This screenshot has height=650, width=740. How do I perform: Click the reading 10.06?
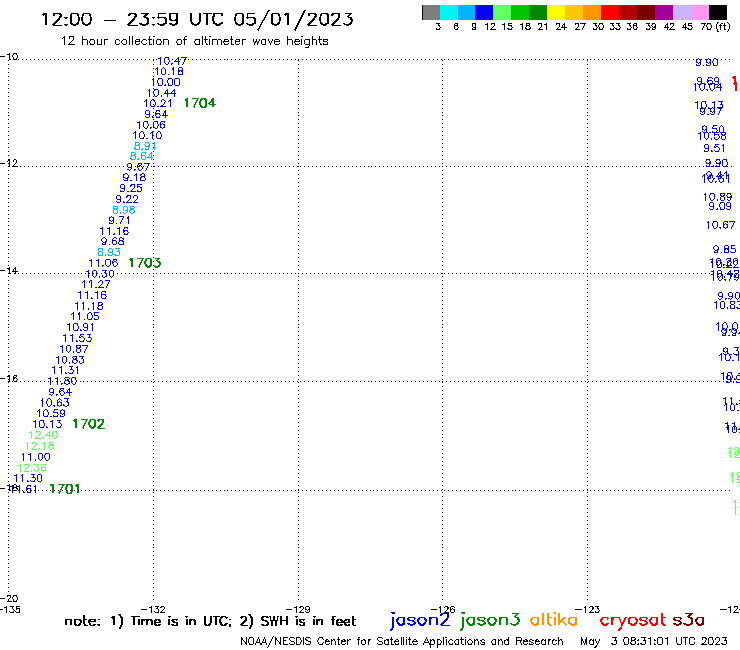click(151, 125)
